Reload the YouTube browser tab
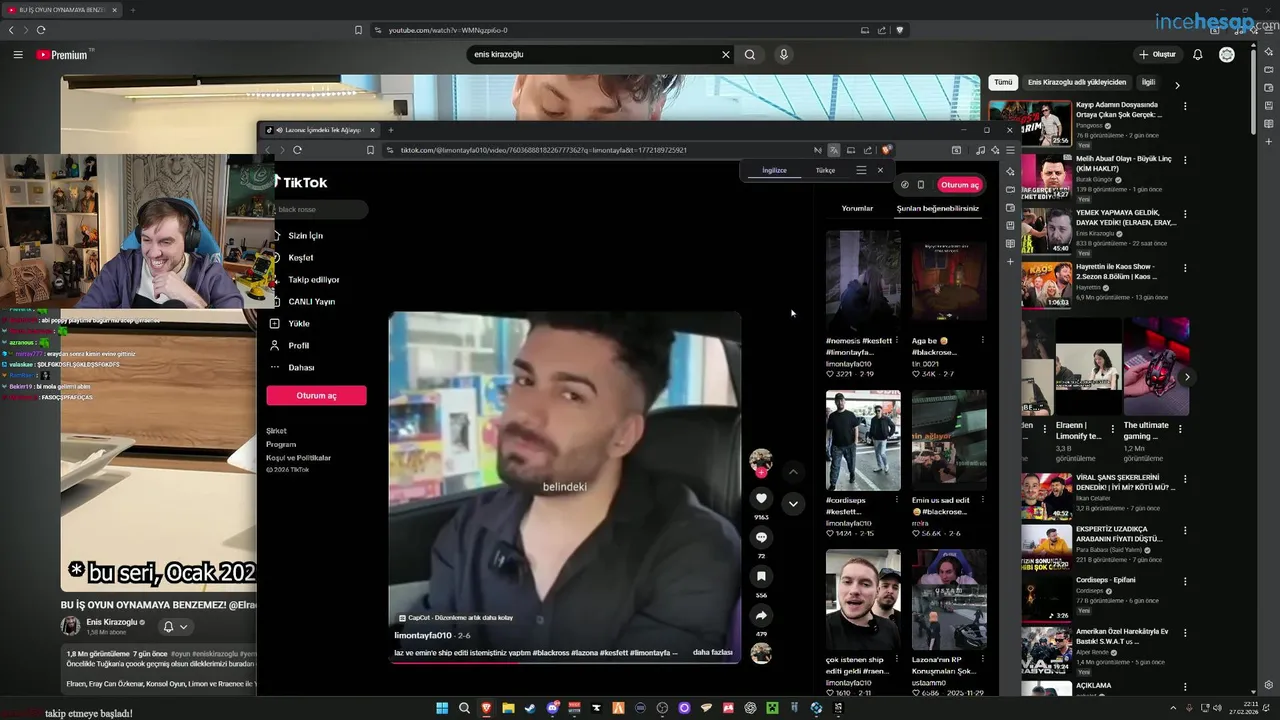The width and height of the screenshot is (1280, 720). point(41,30)
